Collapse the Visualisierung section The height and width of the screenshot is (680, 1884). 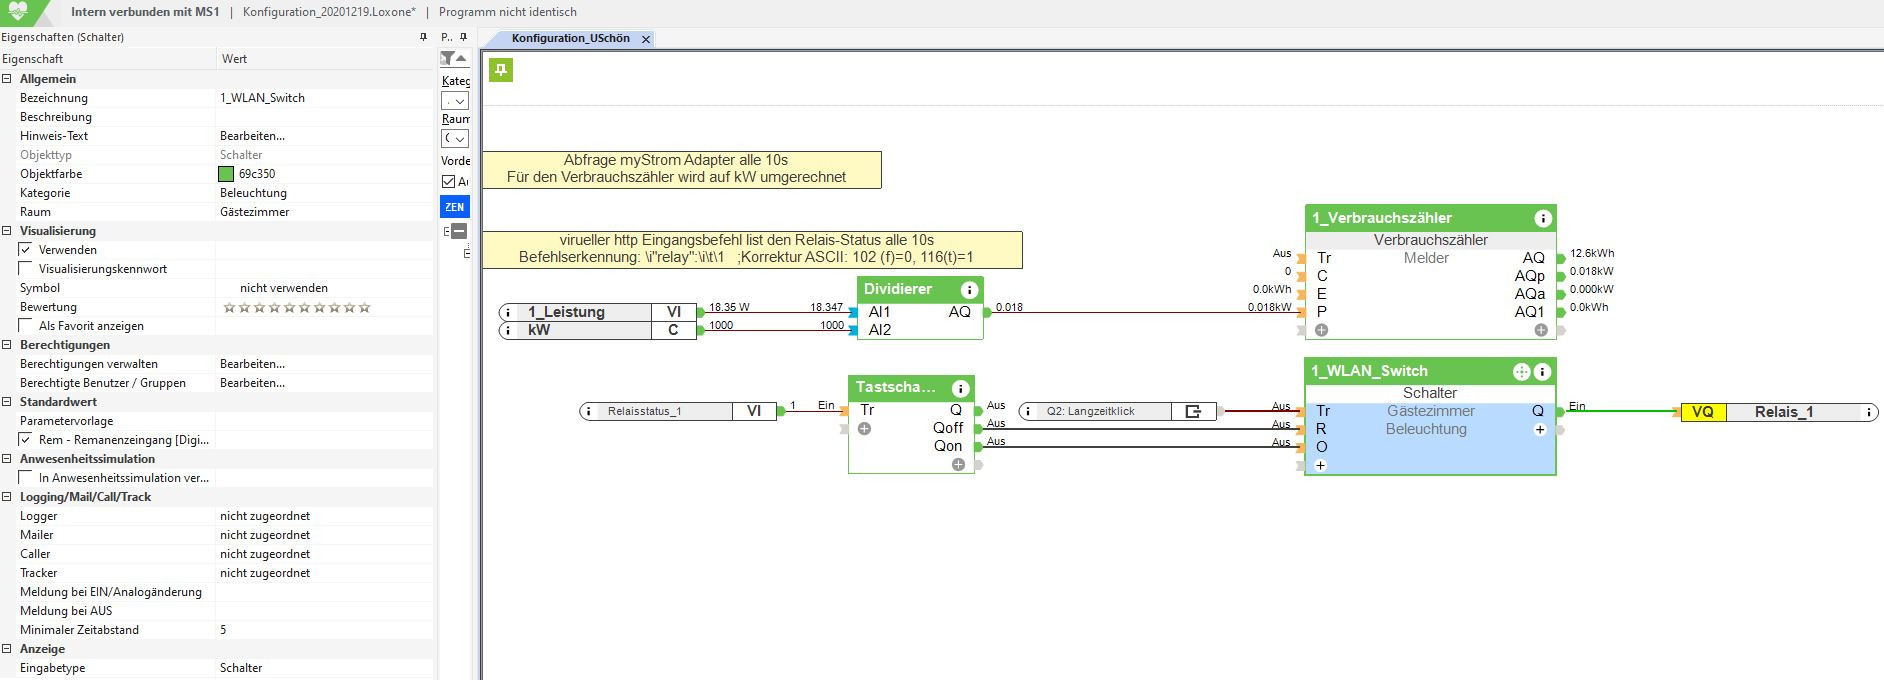[x=7, y=231]
